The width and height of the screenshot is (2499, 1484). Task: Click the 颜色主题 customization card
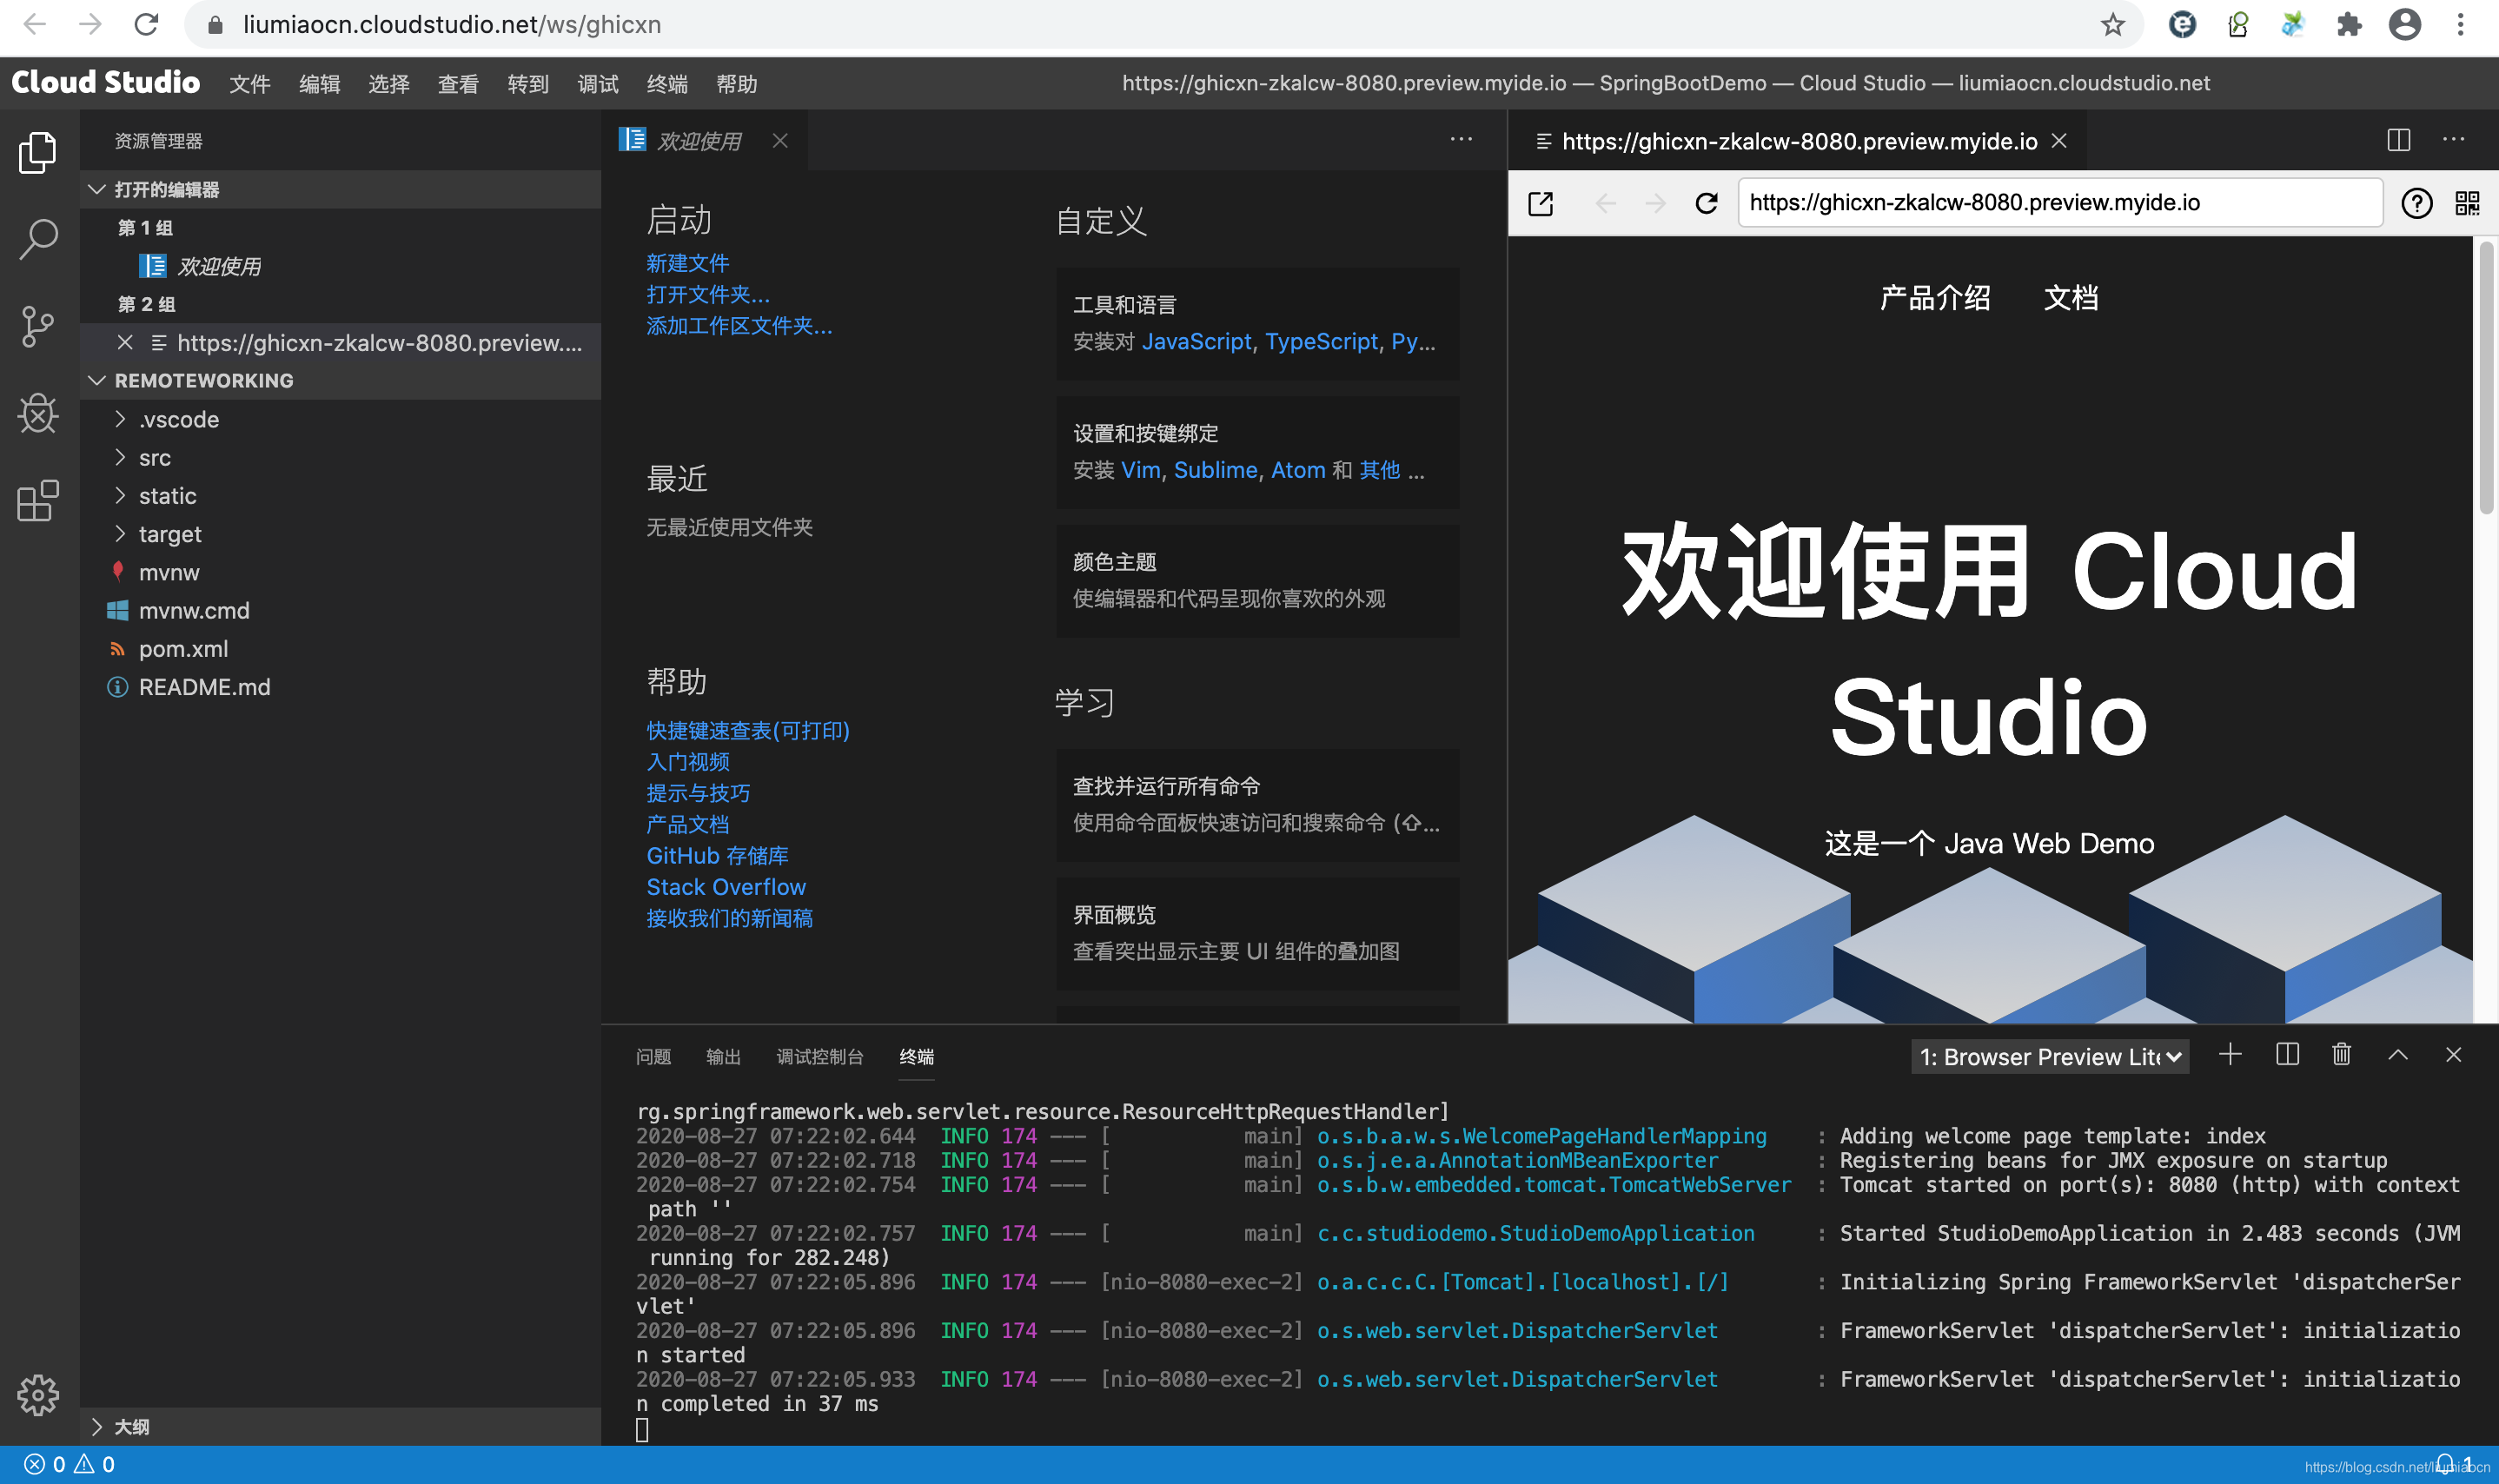pyautogui.click(x=1258, y=581)
